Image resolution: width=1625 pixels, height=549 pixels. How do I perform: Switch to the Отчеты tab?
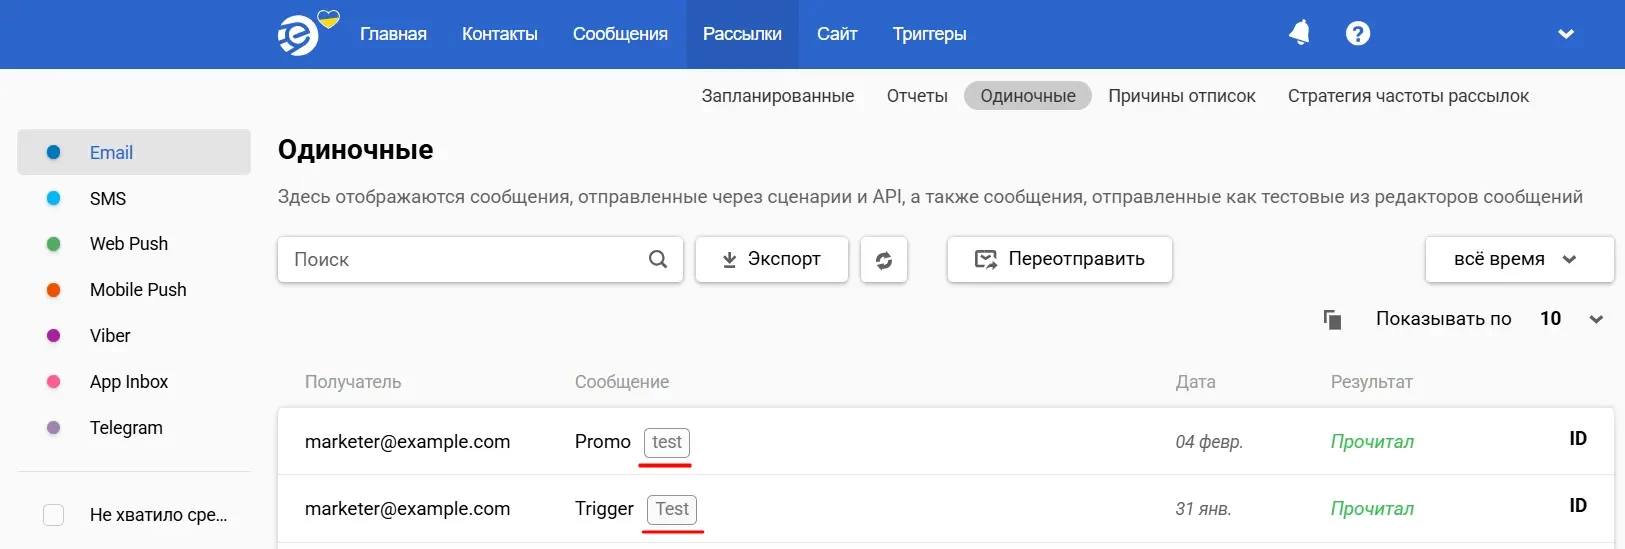click(917, 96)
